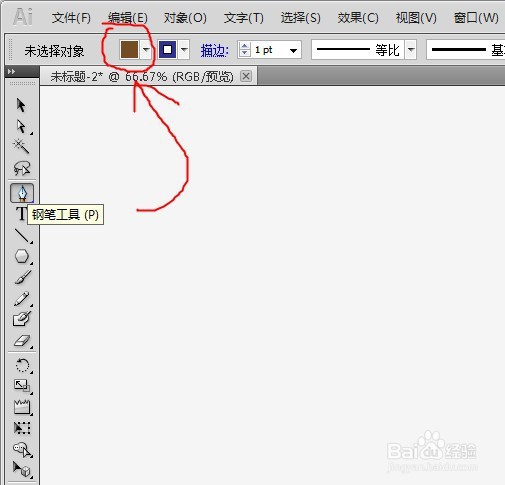Open the fill color dropdown arrow
Image resolution: width=505 pixels, height=485 pixels.
146,50
